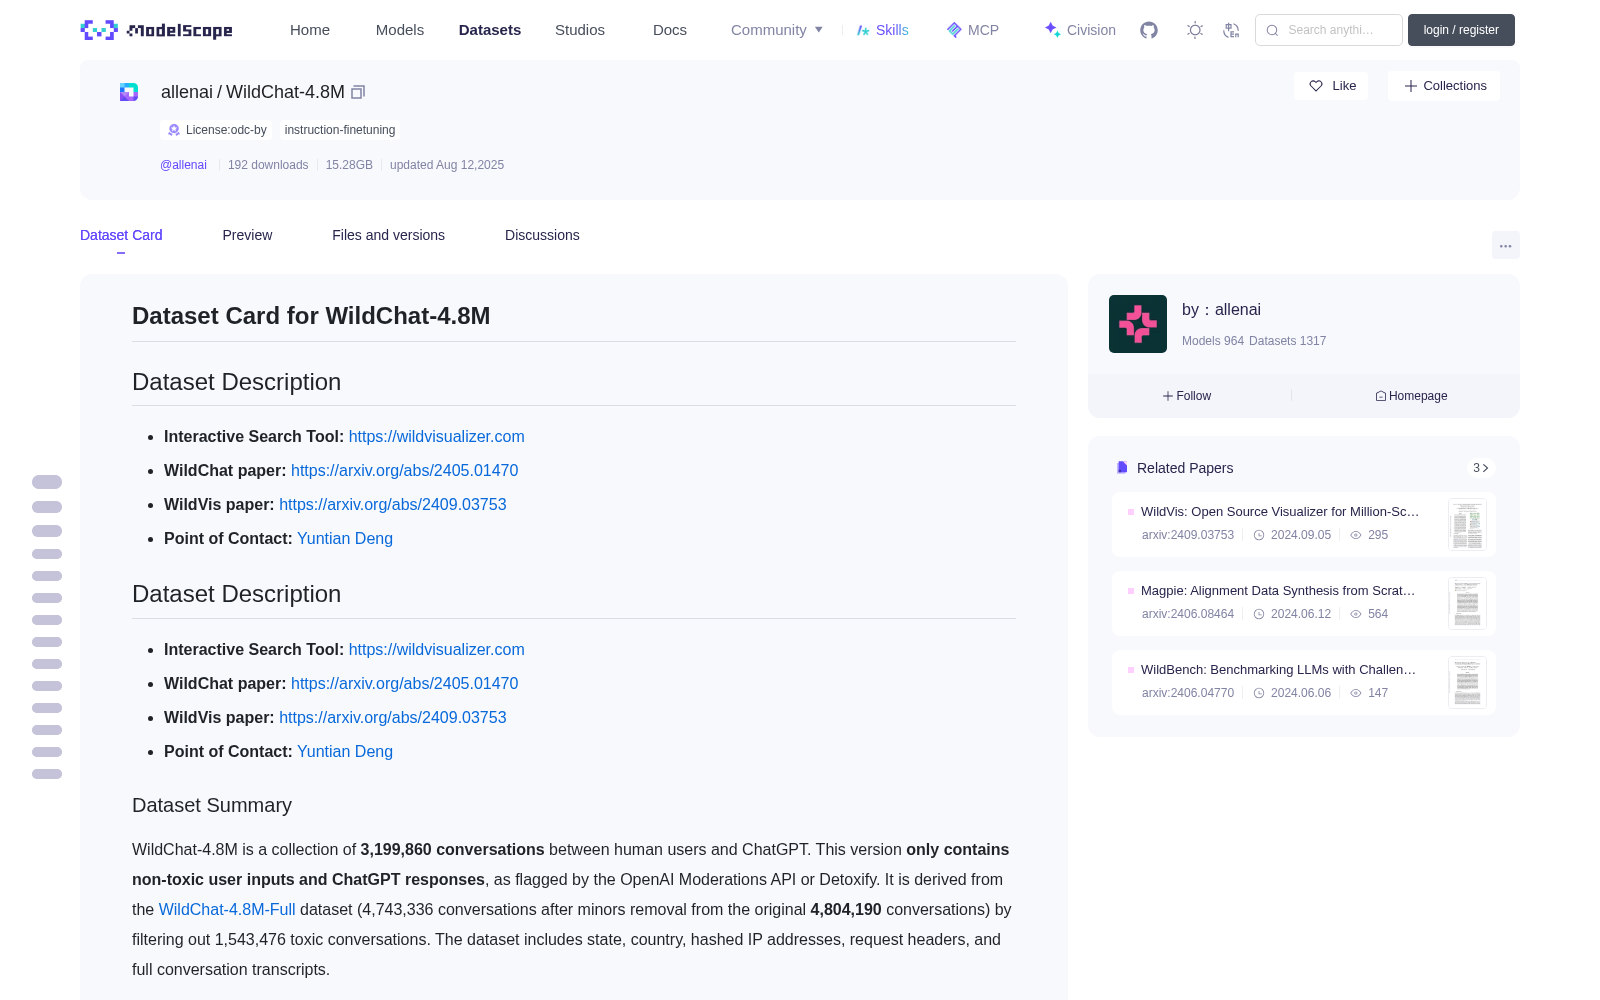Open WildBench Benchmarking LLMs paper

coord(1278,669)
